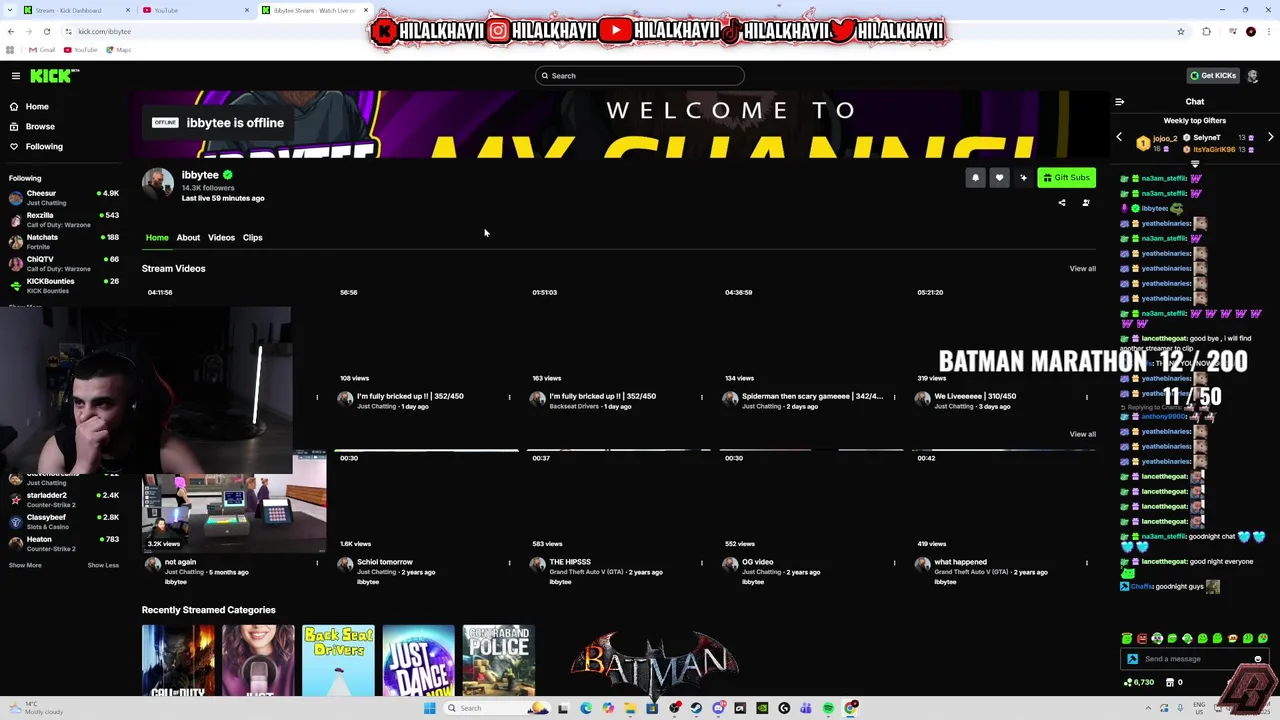Open Natchats channel in Following list
This screenshot has width=1280, height=720.
(x=63, y=242)
